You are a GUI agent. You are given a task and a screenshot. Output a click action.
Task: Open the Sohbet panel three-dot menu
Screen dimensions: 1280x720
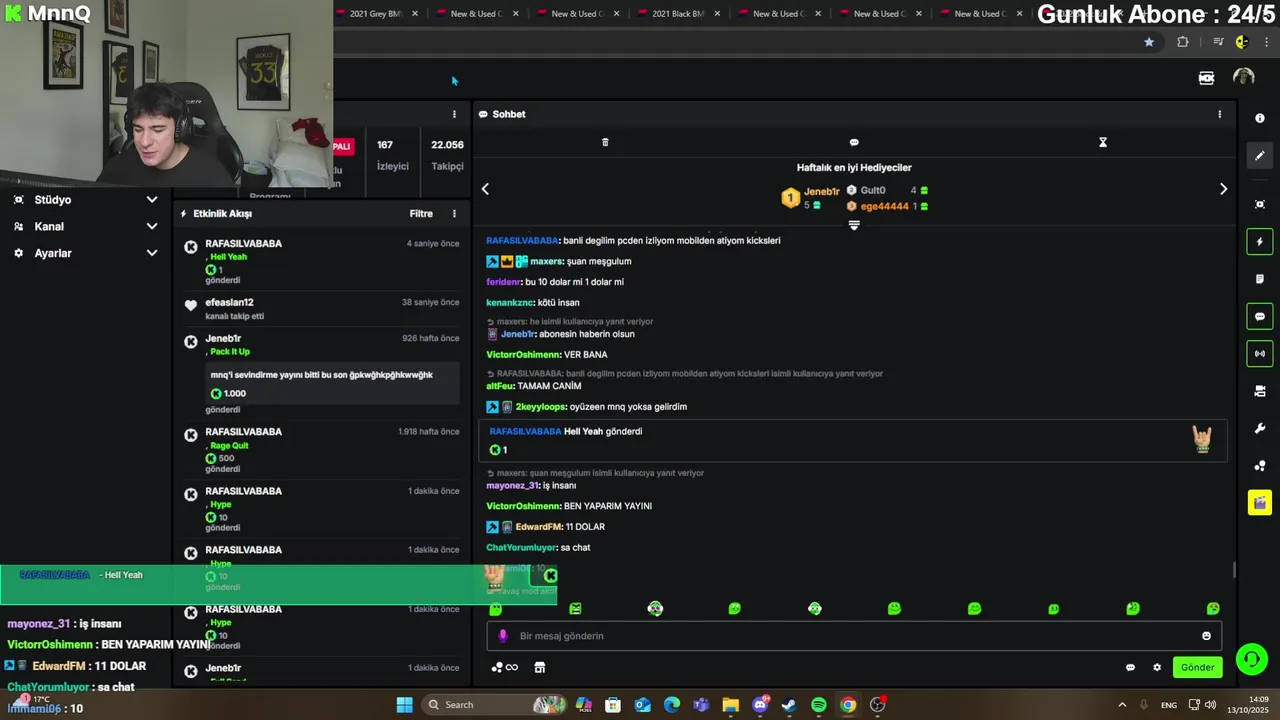tap(1219, 114)
